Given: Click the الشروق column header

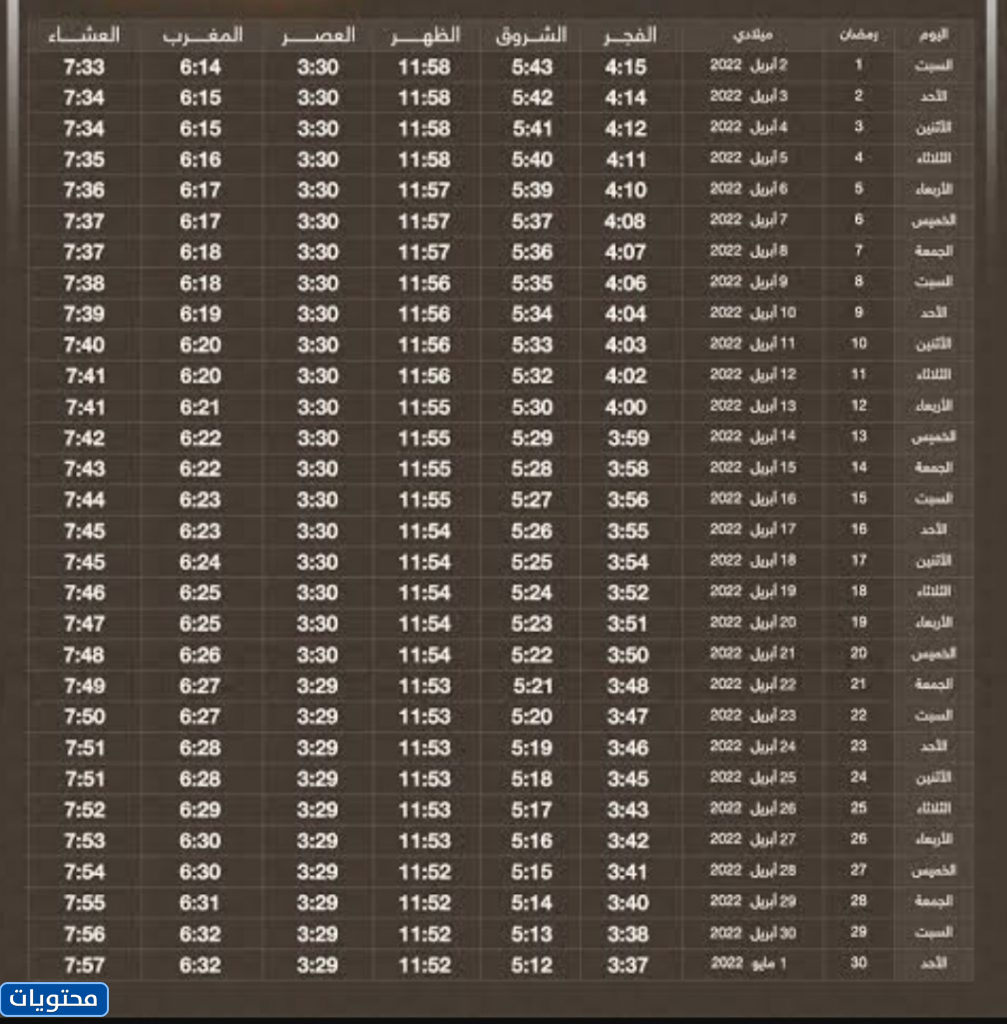Looking at the screenshot, I should click(531, 35).
